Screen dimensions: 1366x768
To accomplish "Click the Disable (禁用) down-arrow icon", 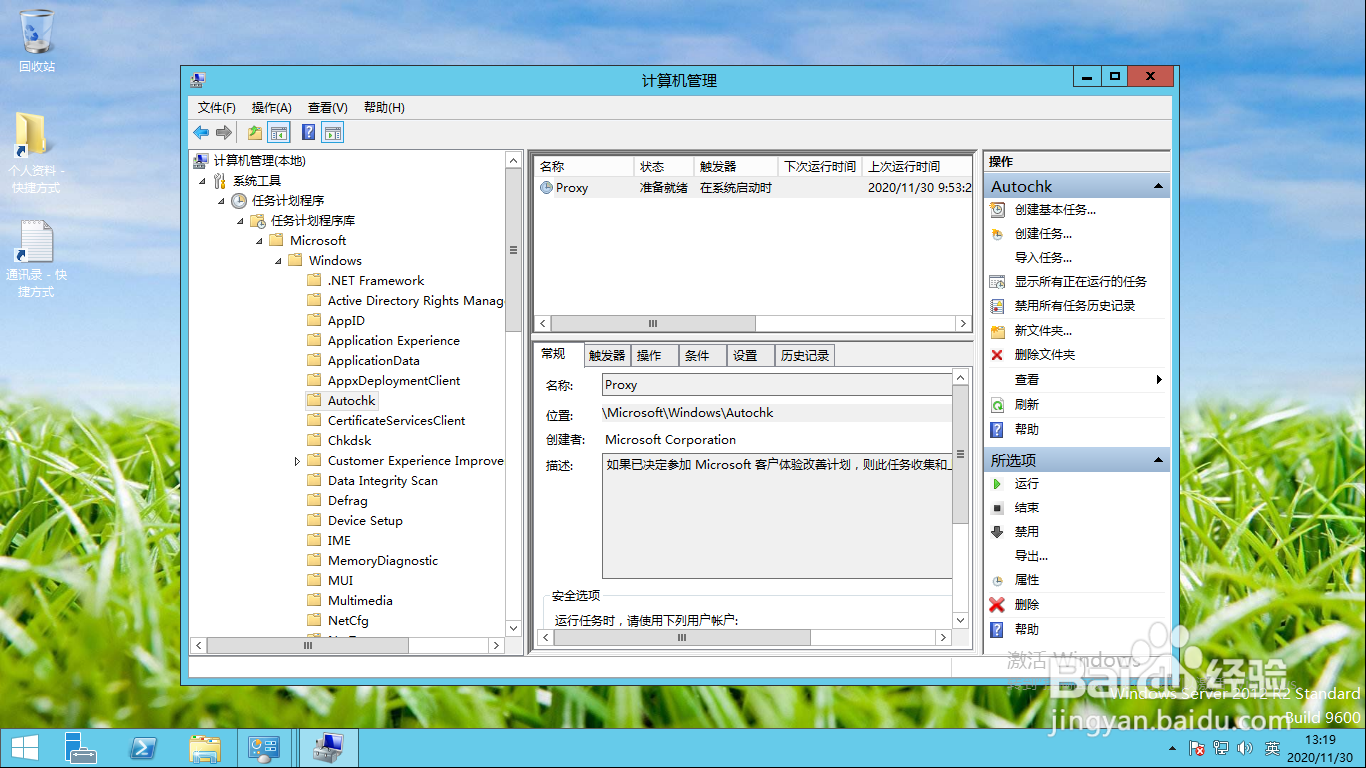I will click(997, 532).
